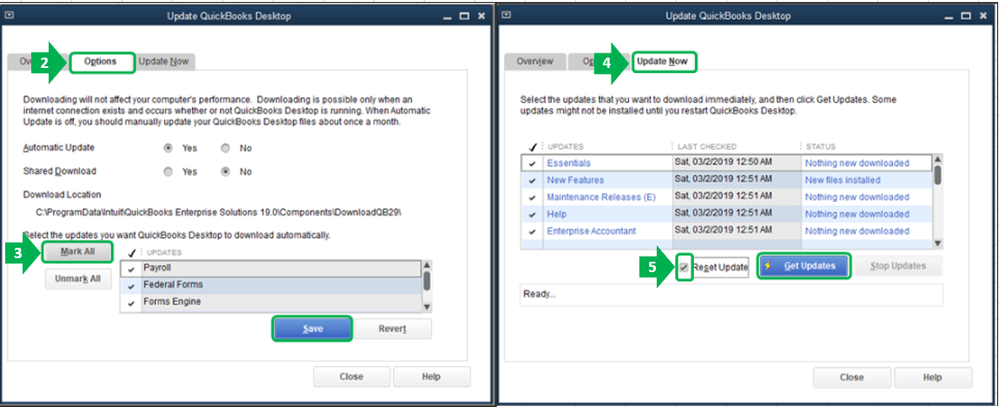Open the Overview tab in left window
This screenshot has height=407, width=999.
[25, 62]
